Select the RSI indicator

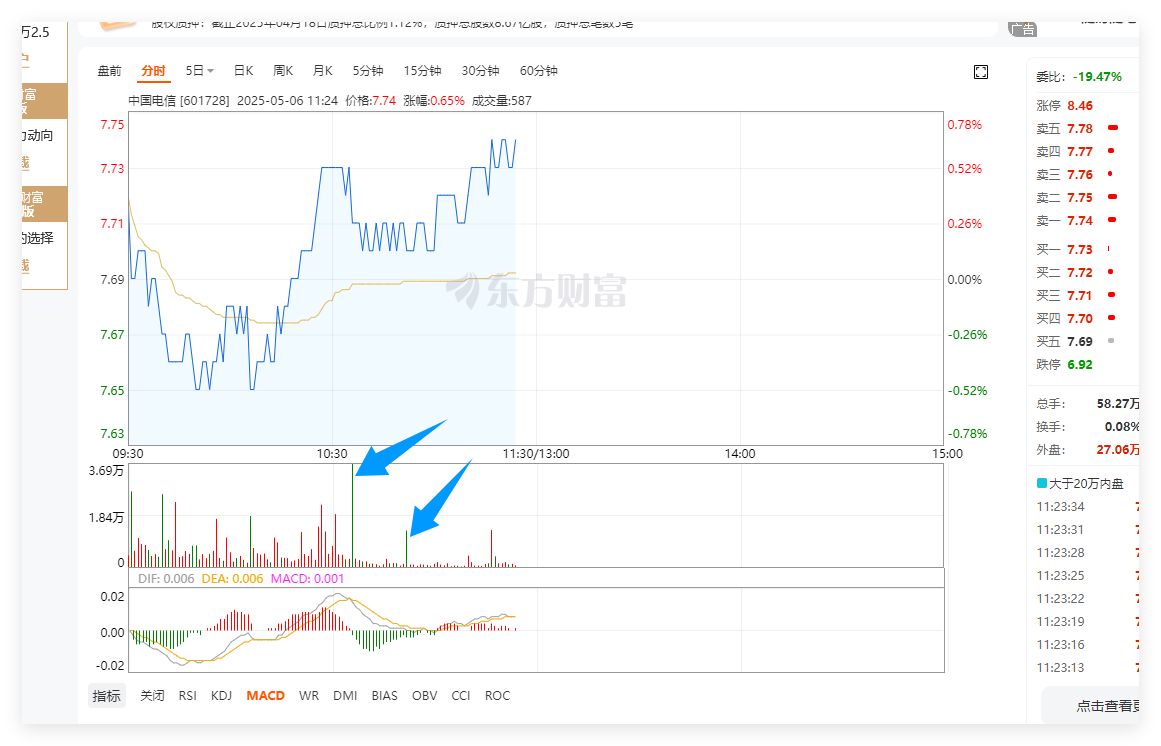tap(187, 696)
